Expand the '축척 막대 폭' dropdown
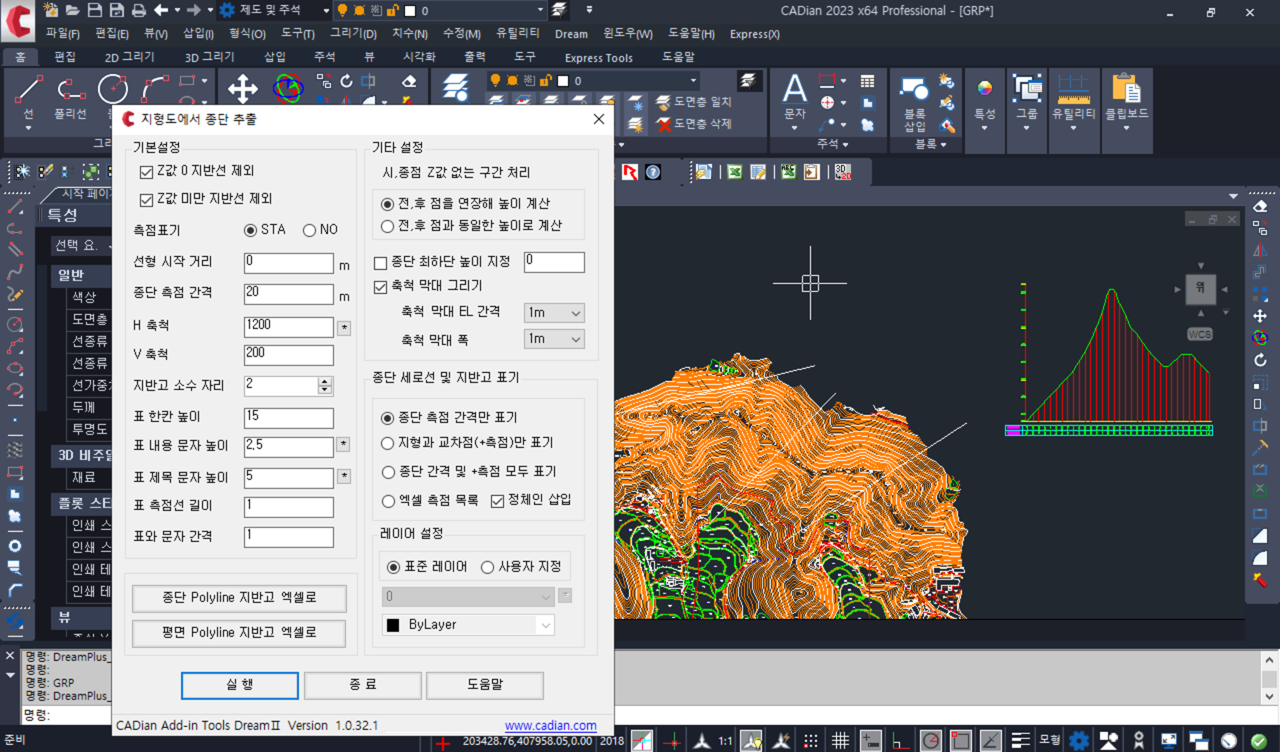 554,339
